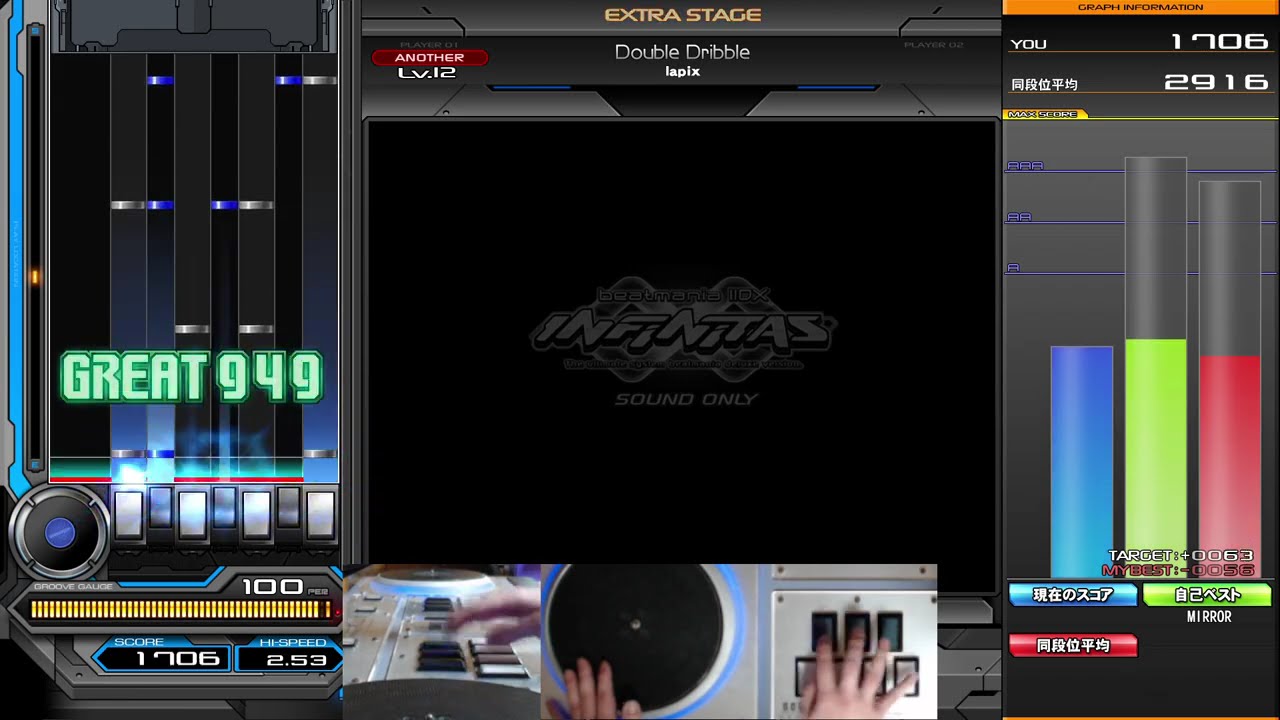Click the left keyboard hand camera thumbnail
This screenshot has height=720, width=1280.
coord(442,641)
